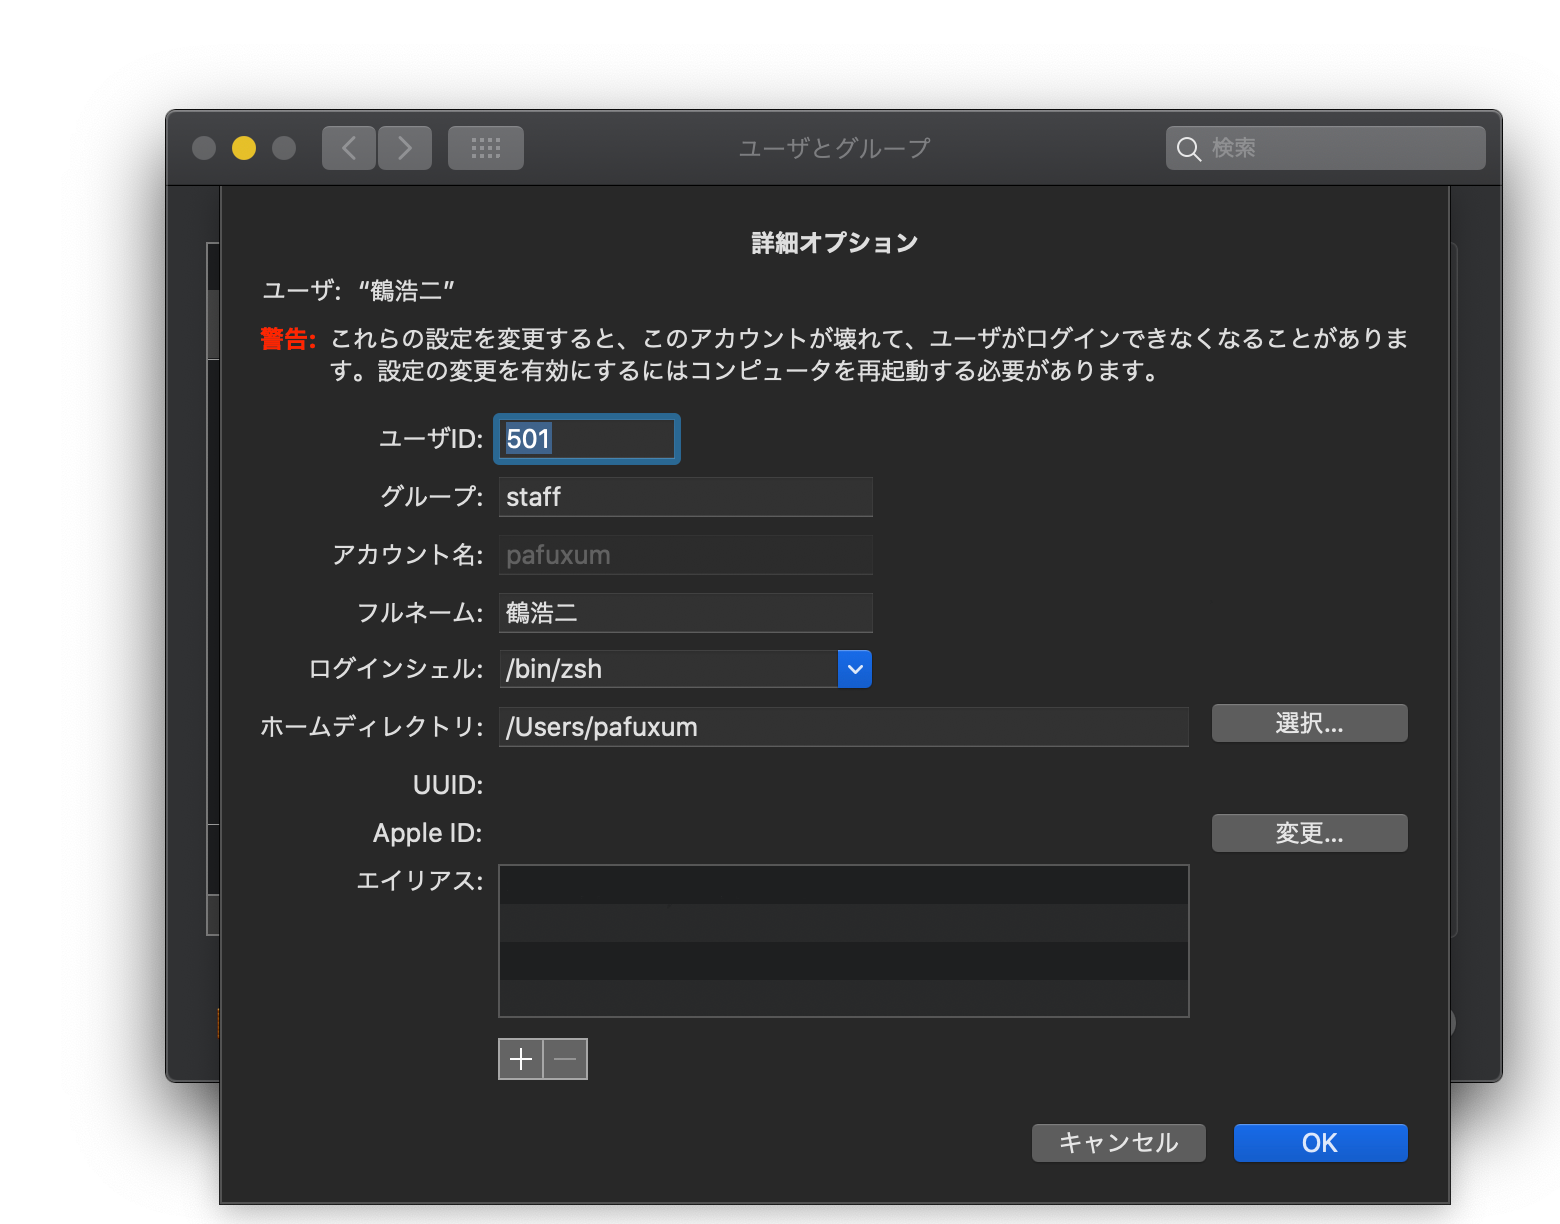The image size is (1560, 1224).
Task: Click the 選択... button for home directory
Action: click(x=1309, y=723)
